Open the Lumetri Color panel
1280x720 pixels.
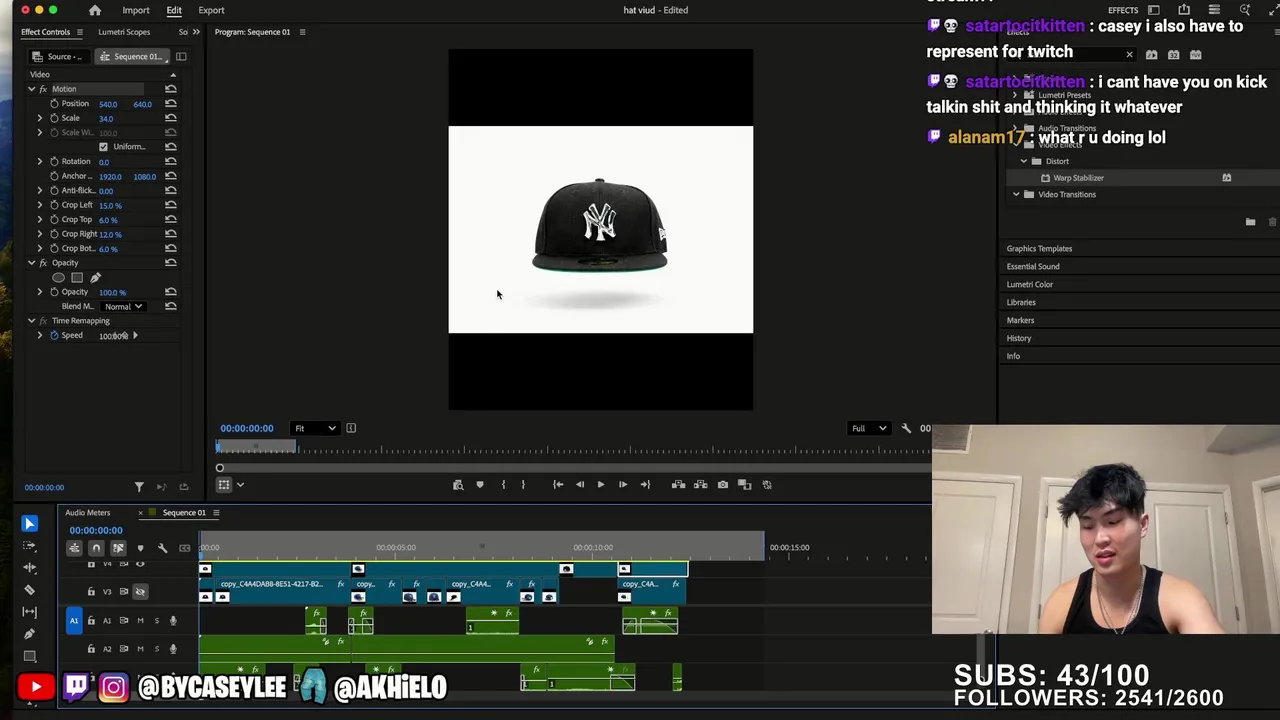(x=1030, y=284)
